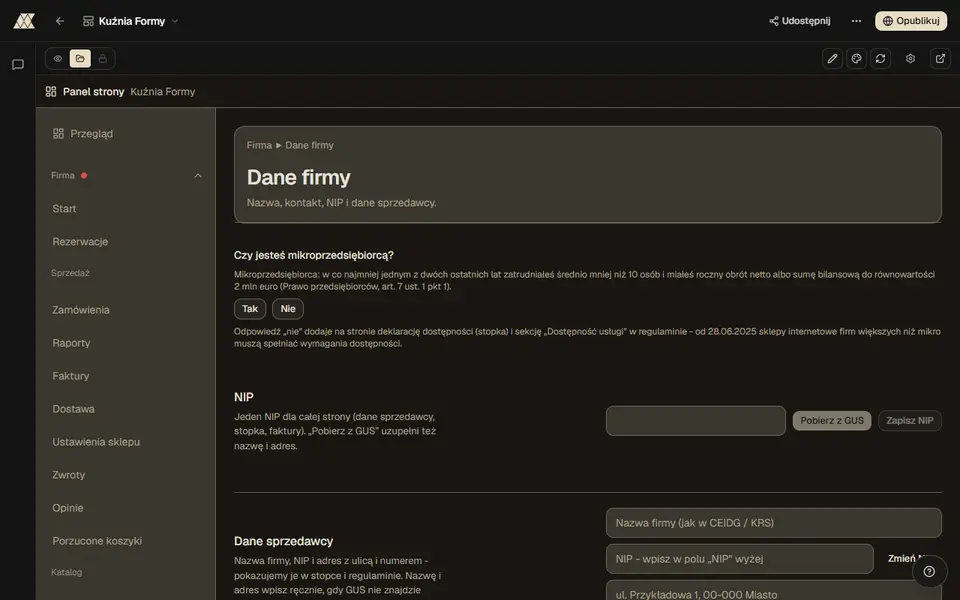Open the Kuźnia Formy project dropdown
Viewport: 960px width, 600px height.
pos(130,21)
